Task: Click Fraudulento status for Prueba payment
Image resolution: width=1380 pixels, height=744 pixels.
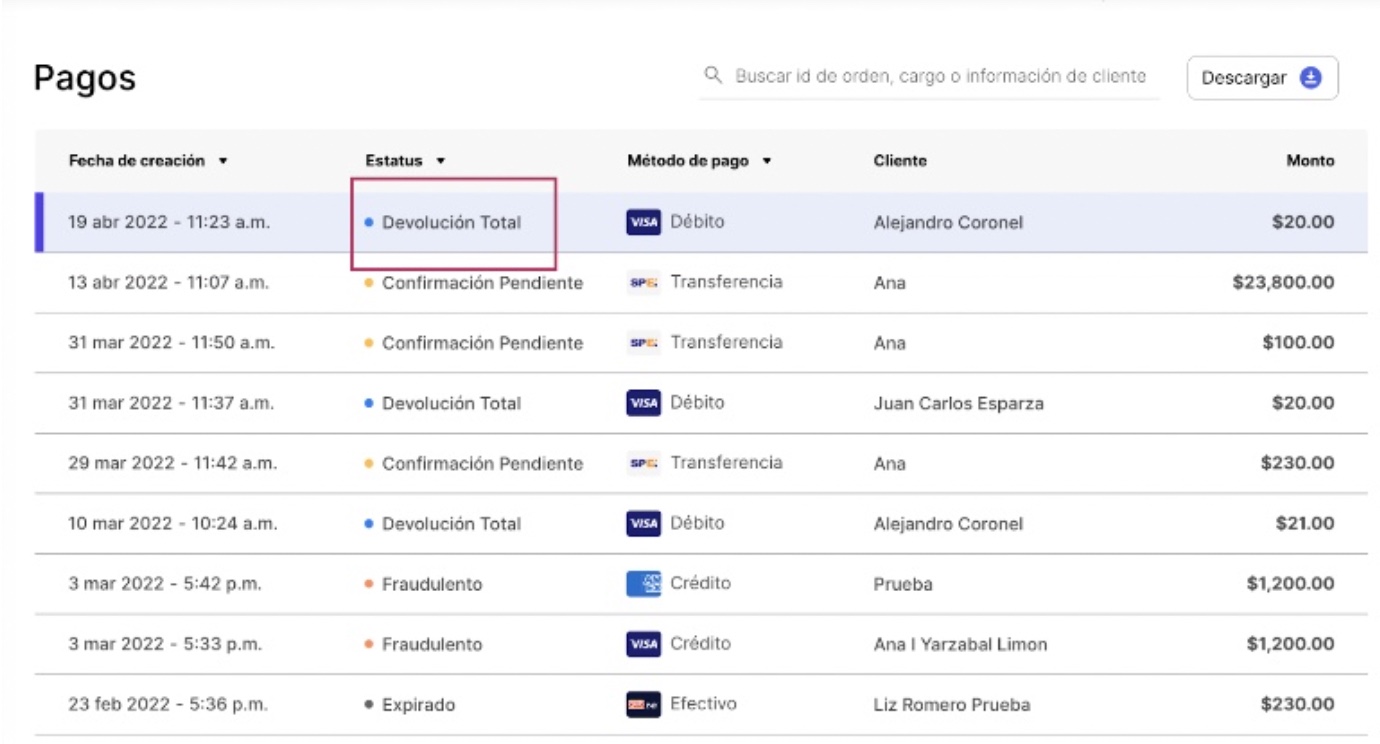Action: pos(431,584)
